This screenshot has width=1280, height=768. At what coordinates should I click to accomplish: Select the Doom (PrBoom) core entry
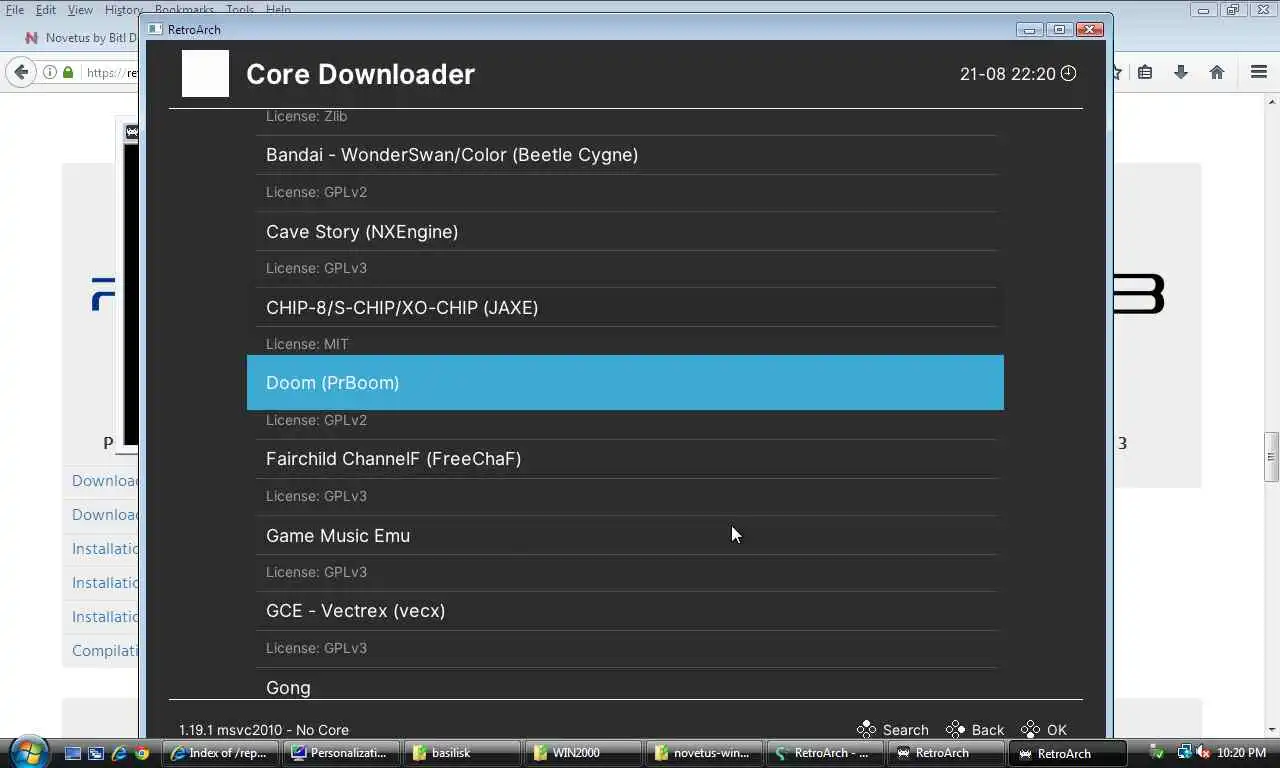625,382
